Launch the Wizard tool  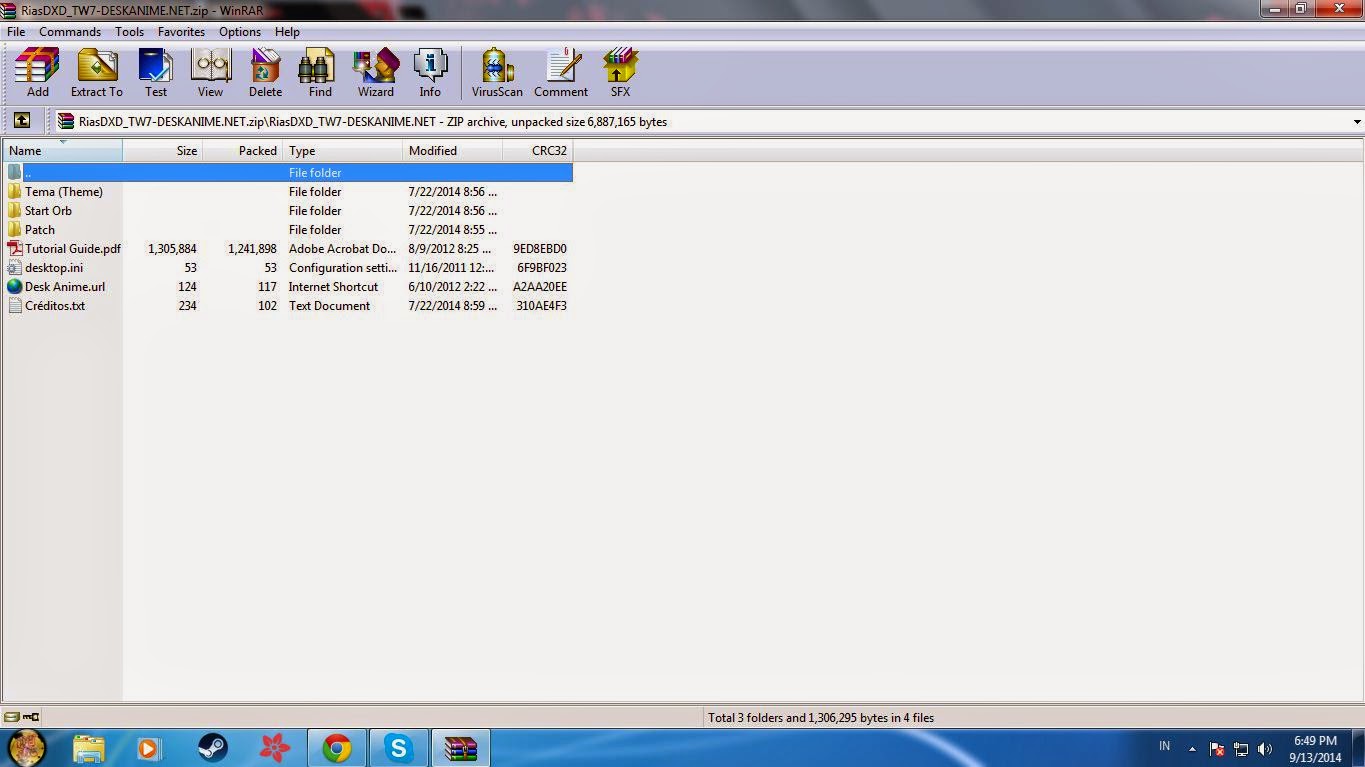point(376,72)
